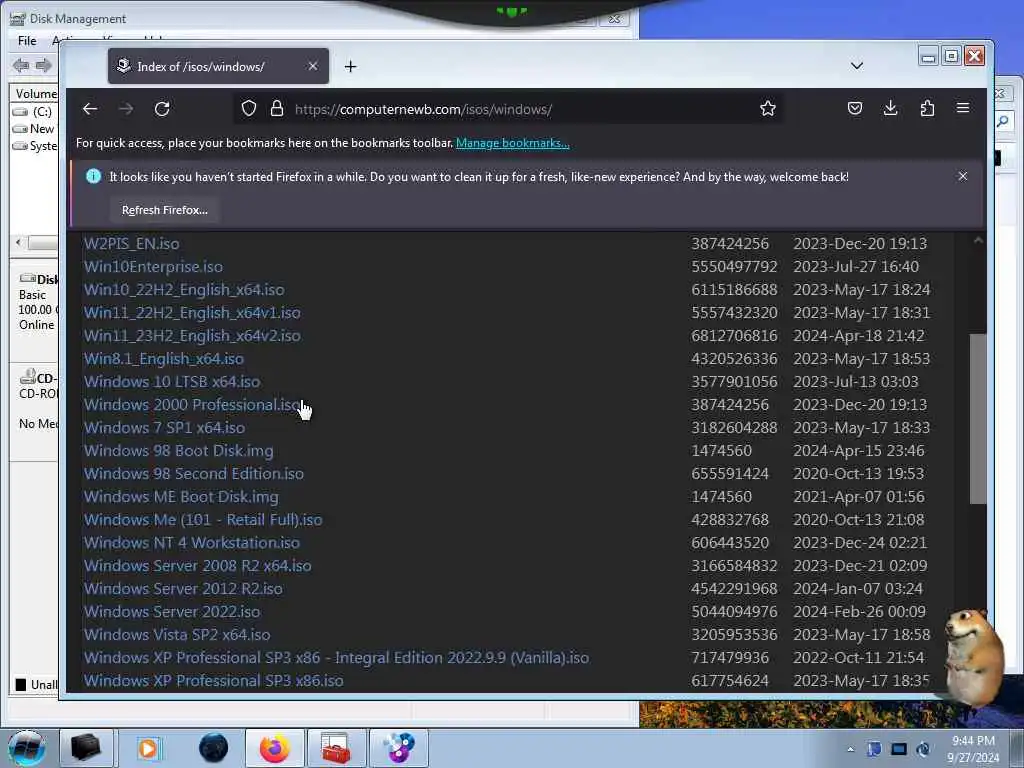Viewport: 1024px width, 768px height.
Task: Open Windows NT 4 Workstation.iso link
Action: point(192,543)
